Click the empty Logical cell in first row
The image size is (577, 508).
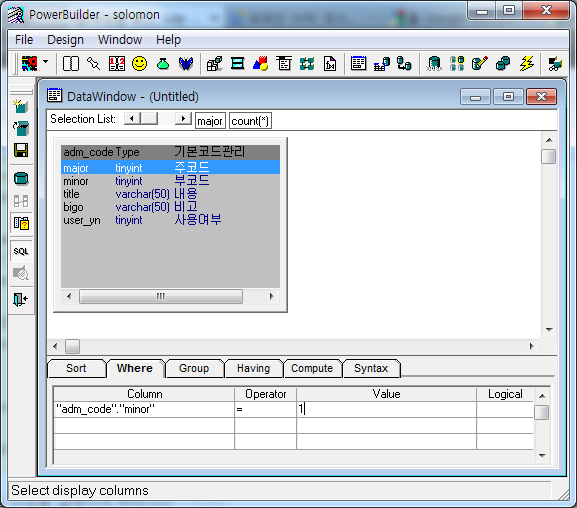[505, 409]
